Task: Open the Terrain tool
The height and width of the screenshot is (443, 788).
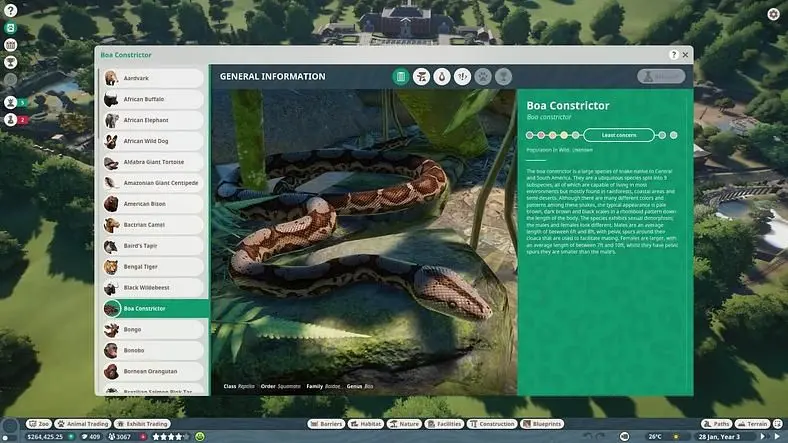Action: pos(753,424)
